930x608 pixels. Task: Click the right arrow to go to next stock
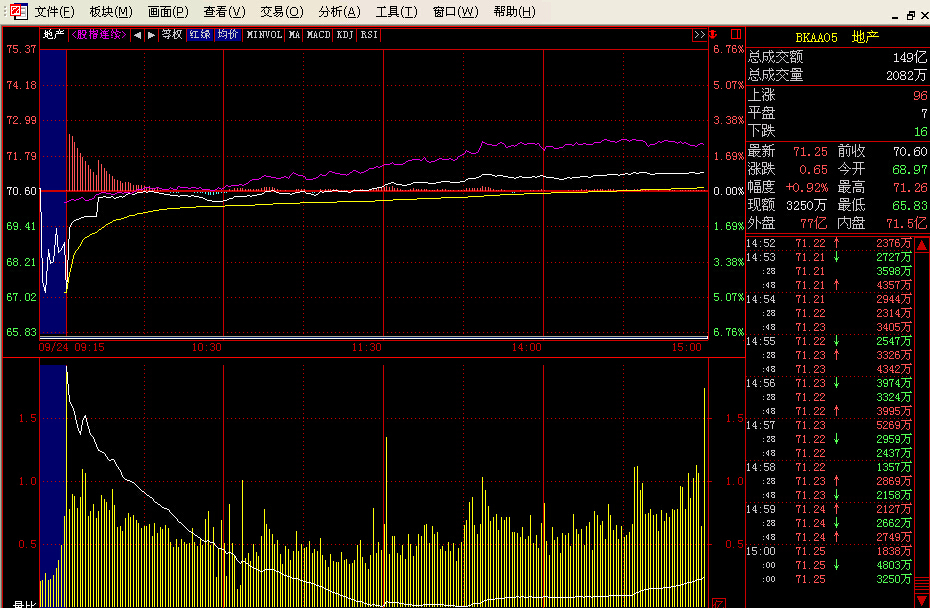(x=151, y=35)
